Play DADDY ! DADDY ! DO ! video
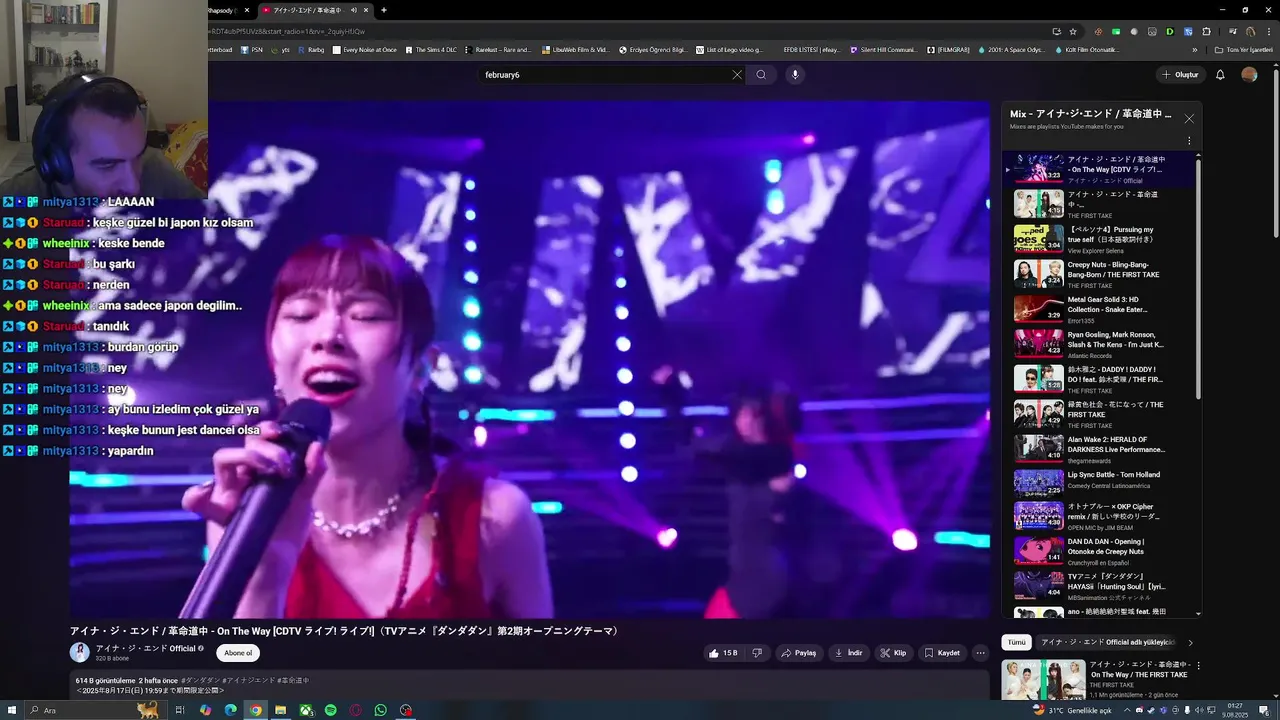 tap(1090, 379)
